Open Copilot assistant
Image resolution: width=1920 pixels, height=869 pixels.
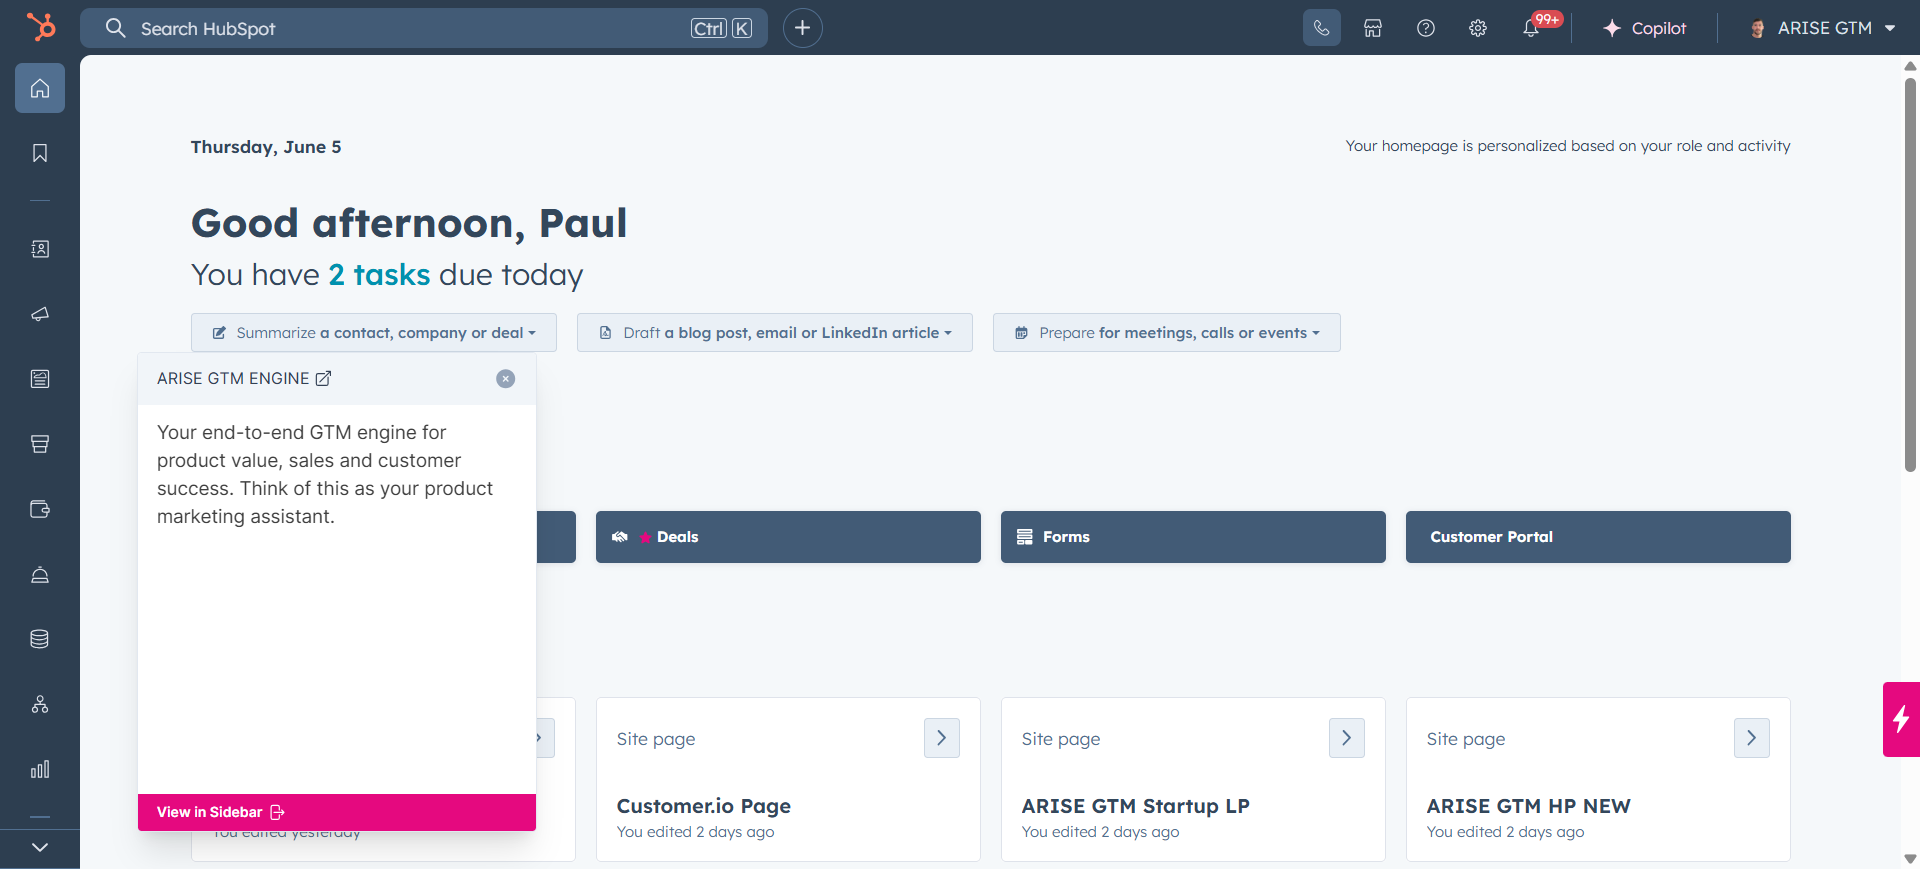click(1644, 28)
